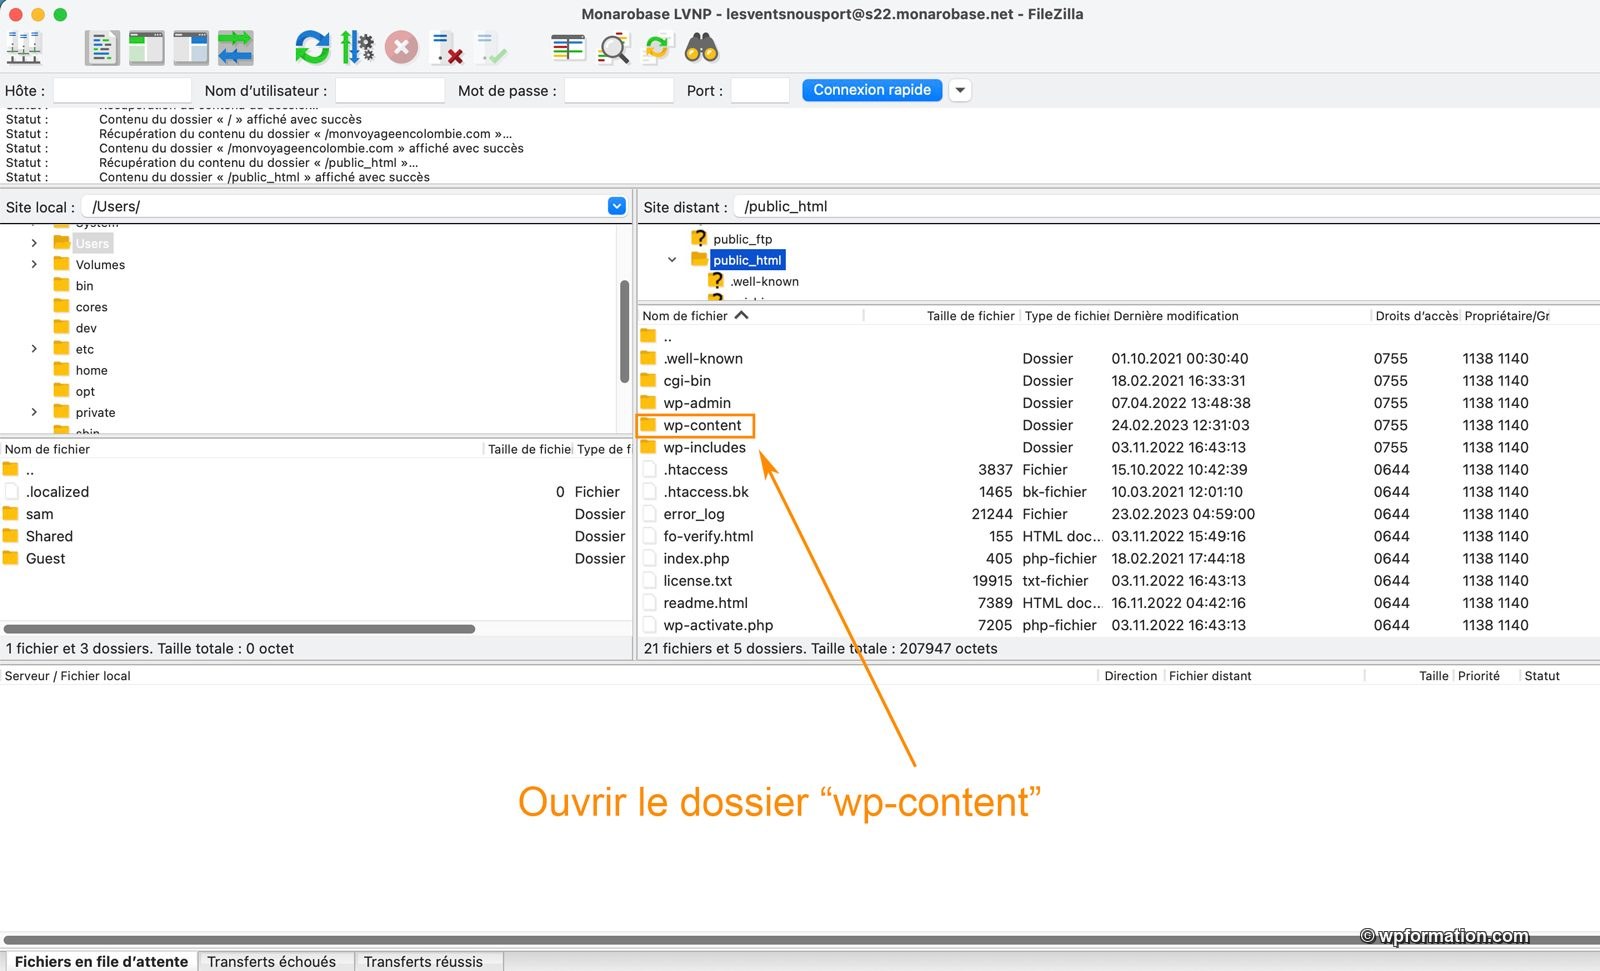This screenshot has height=971, width=1600.
Task: Select .localized file in local list
Action: [57, 492]
